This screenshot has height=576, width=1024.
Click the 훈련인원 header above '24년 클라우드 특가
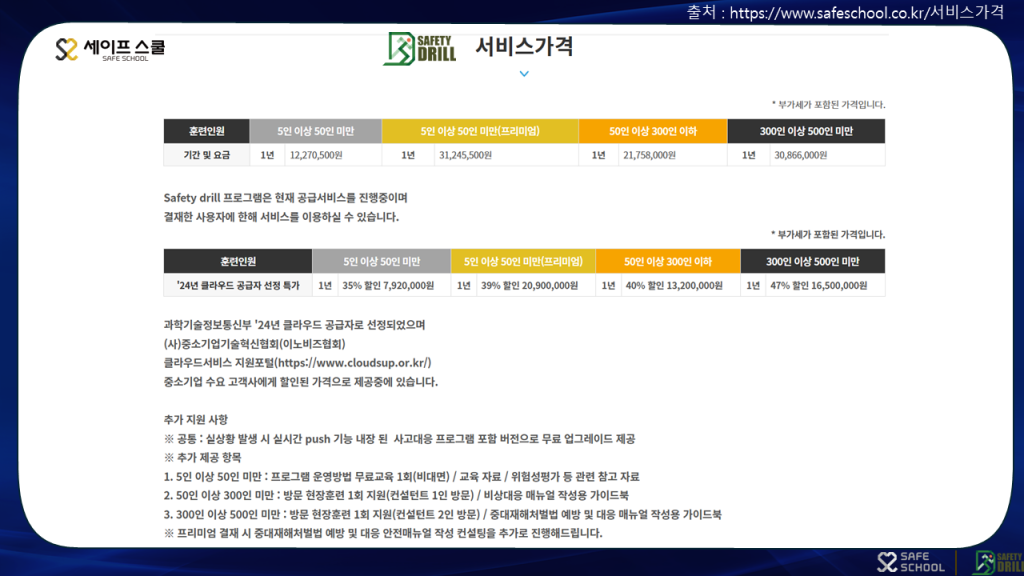coord(238,261)
